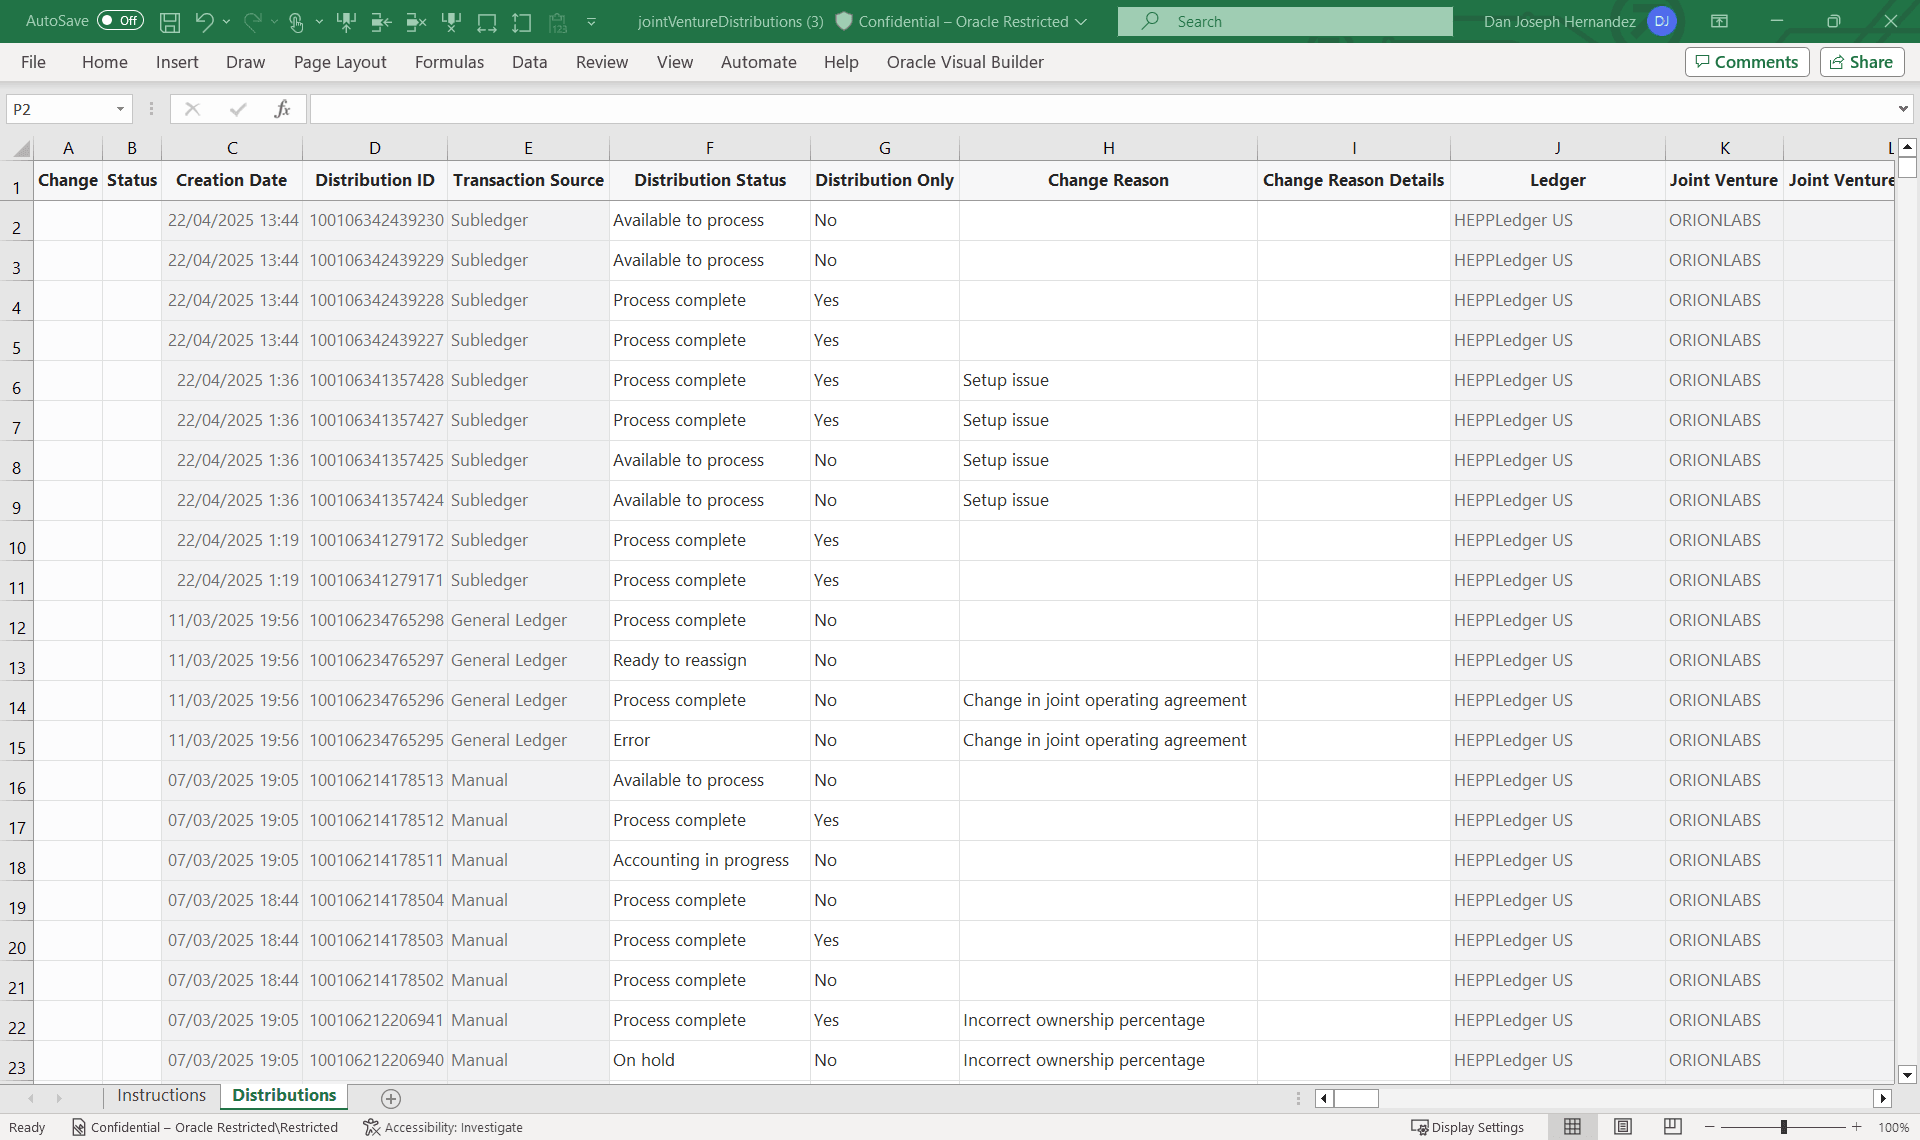Expand the Name Box dropdown arrow

(x=120, y=109)
